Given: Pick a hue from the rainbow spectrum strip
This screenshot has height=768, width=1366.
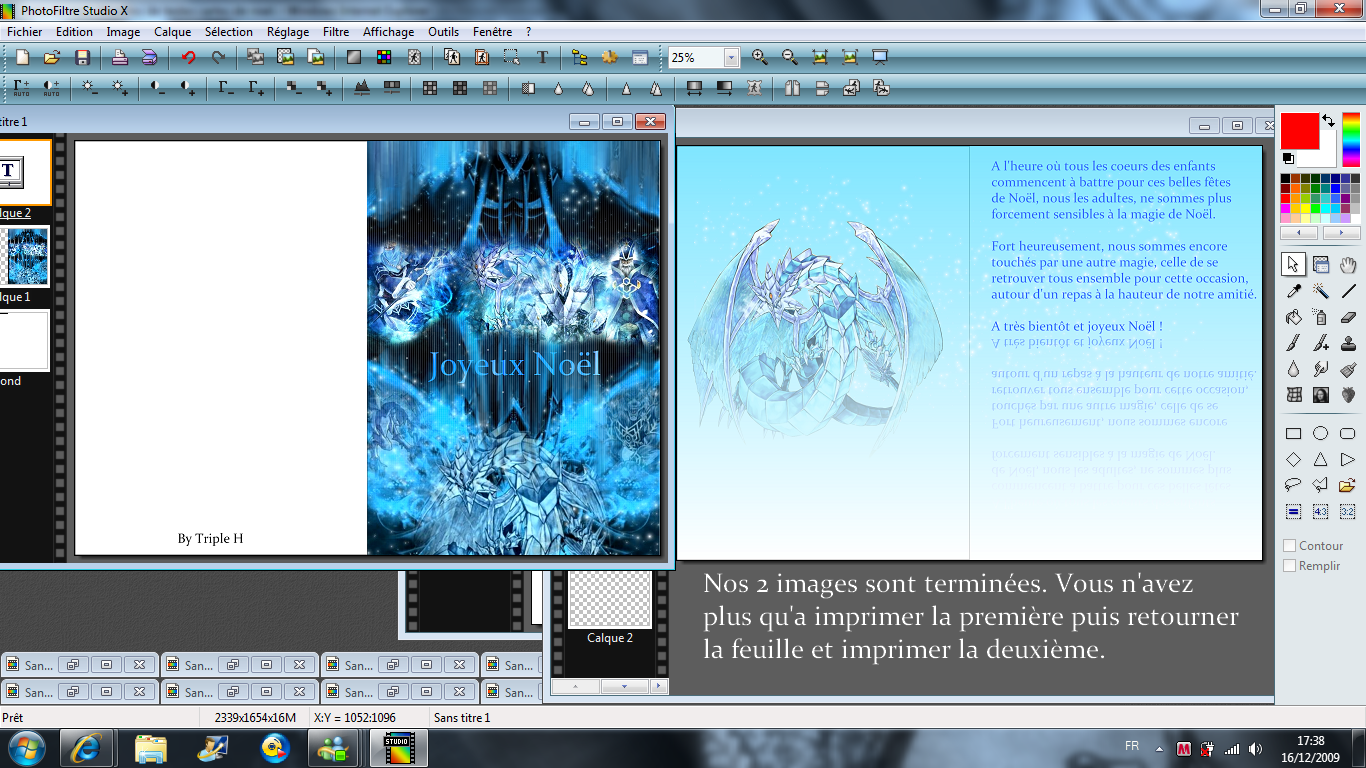Looking at the screenshot, I should [x=1351, y=140].
